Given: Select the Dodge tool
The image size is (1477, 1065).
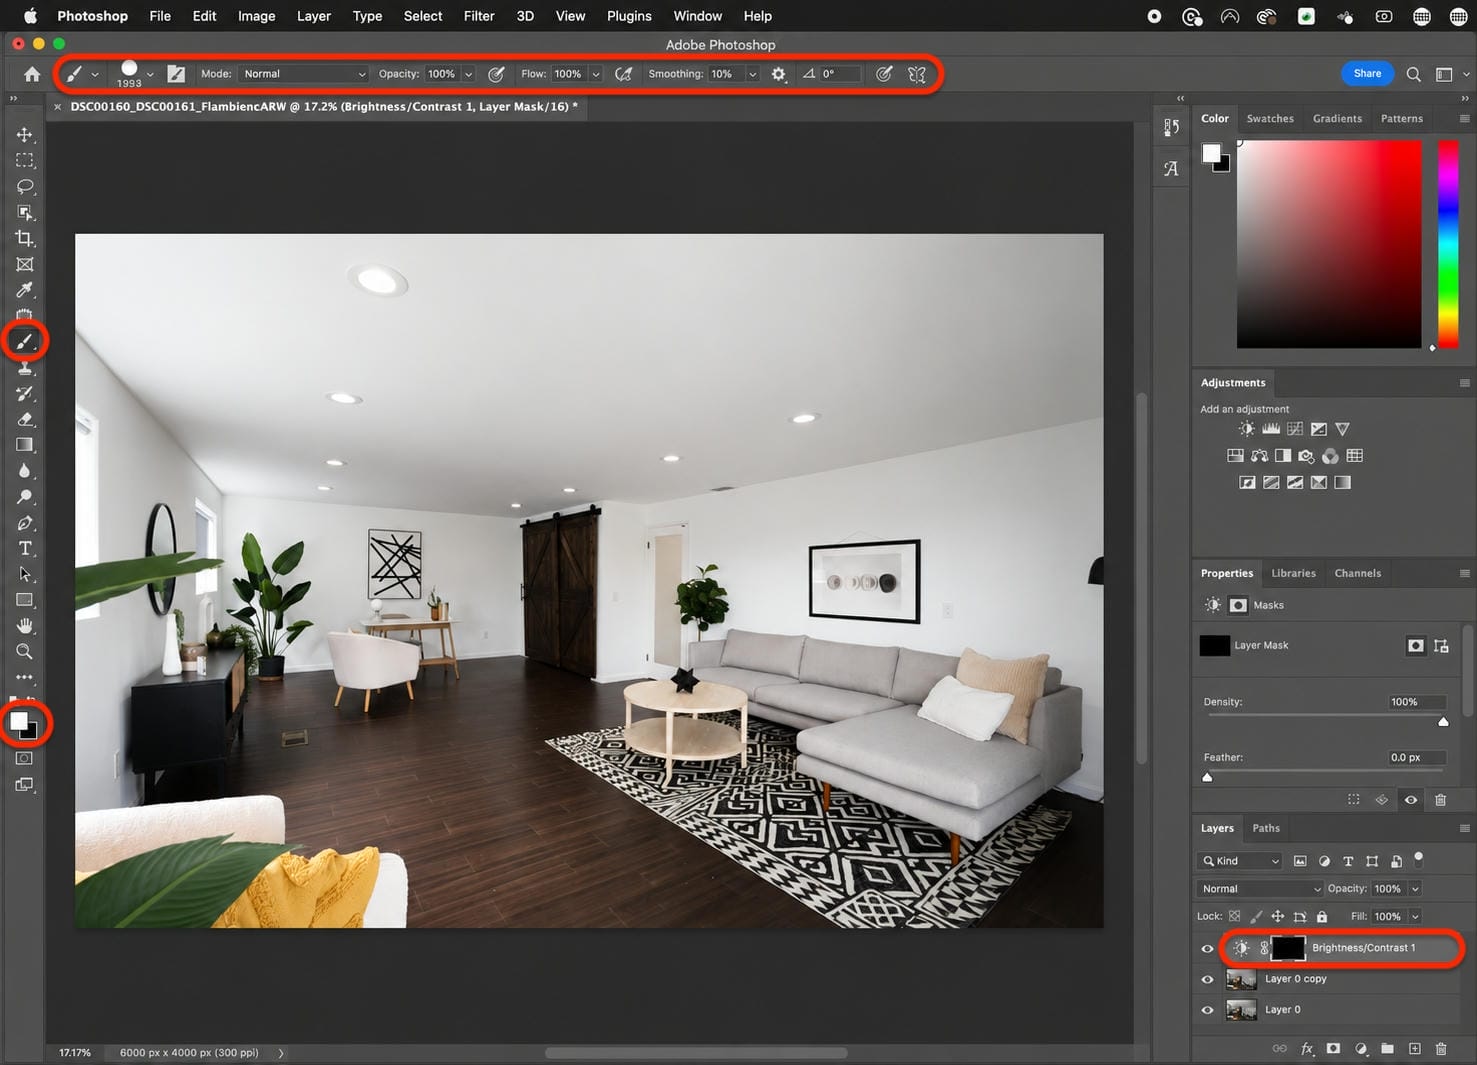Looking at the screenshot, I should coord(25,497).
